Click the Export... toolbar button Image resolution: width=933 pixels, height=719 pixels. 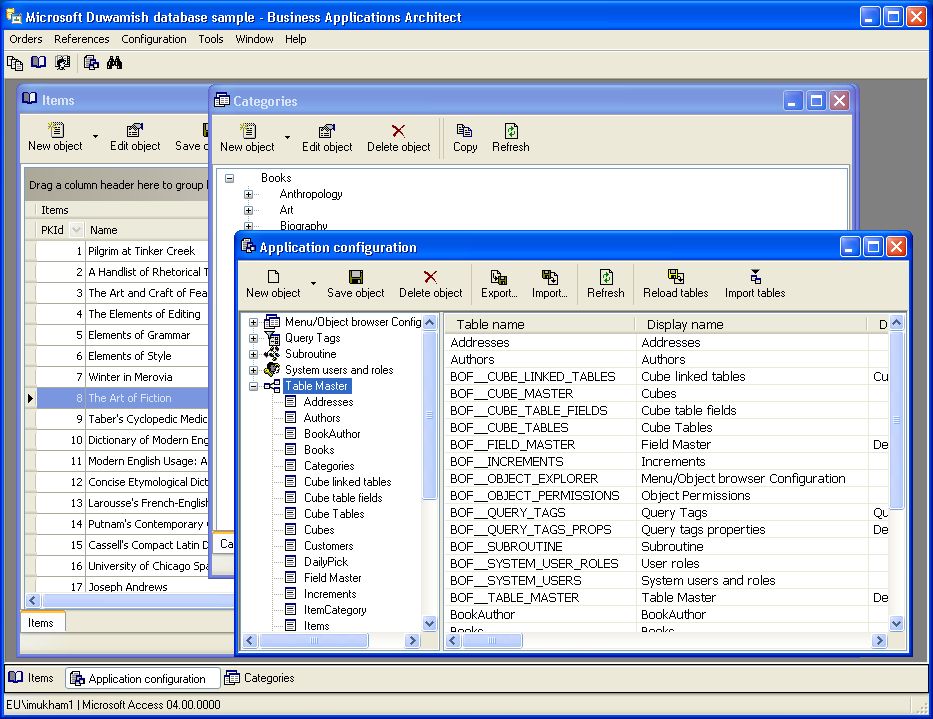(499, 284)
